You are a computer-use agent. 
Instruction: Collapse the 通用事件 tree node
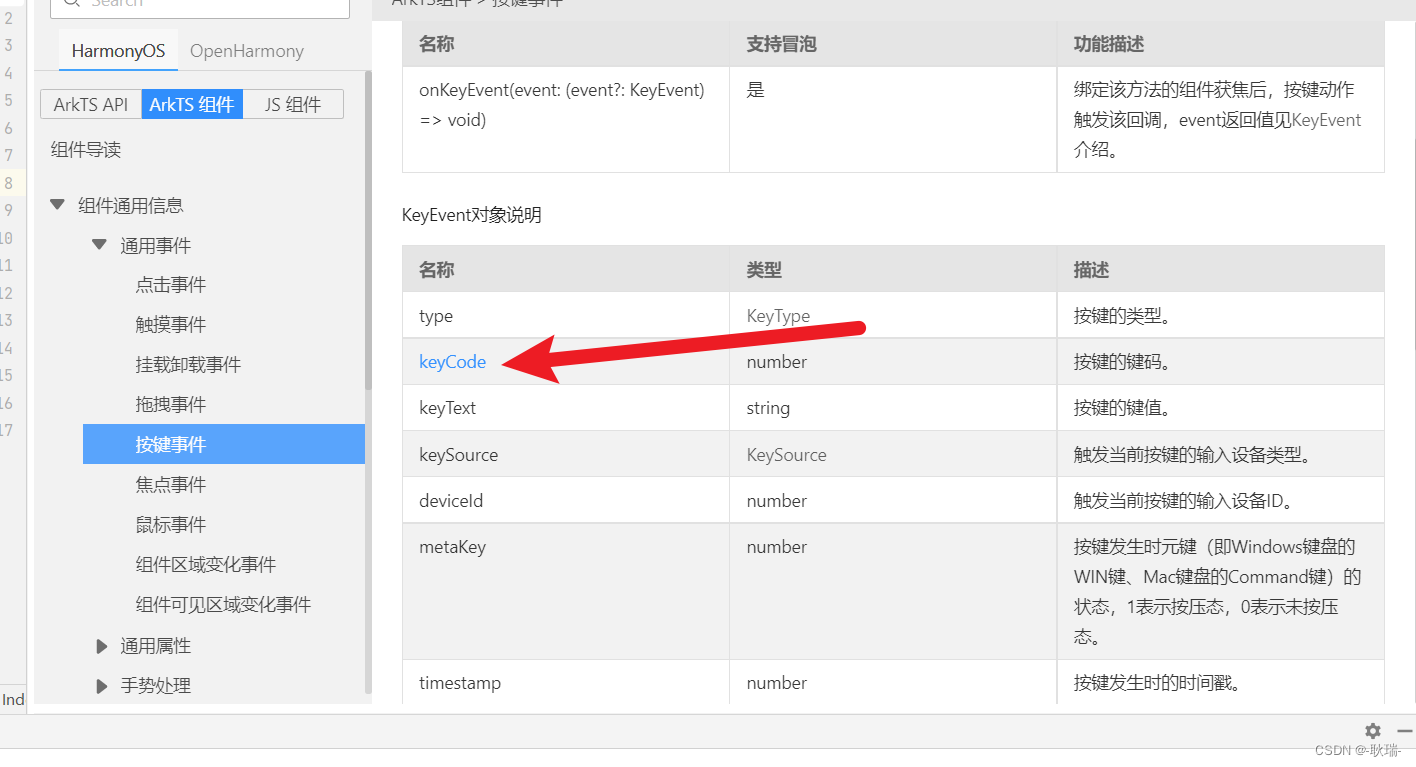pyautogui.click(x=100, y=245)
